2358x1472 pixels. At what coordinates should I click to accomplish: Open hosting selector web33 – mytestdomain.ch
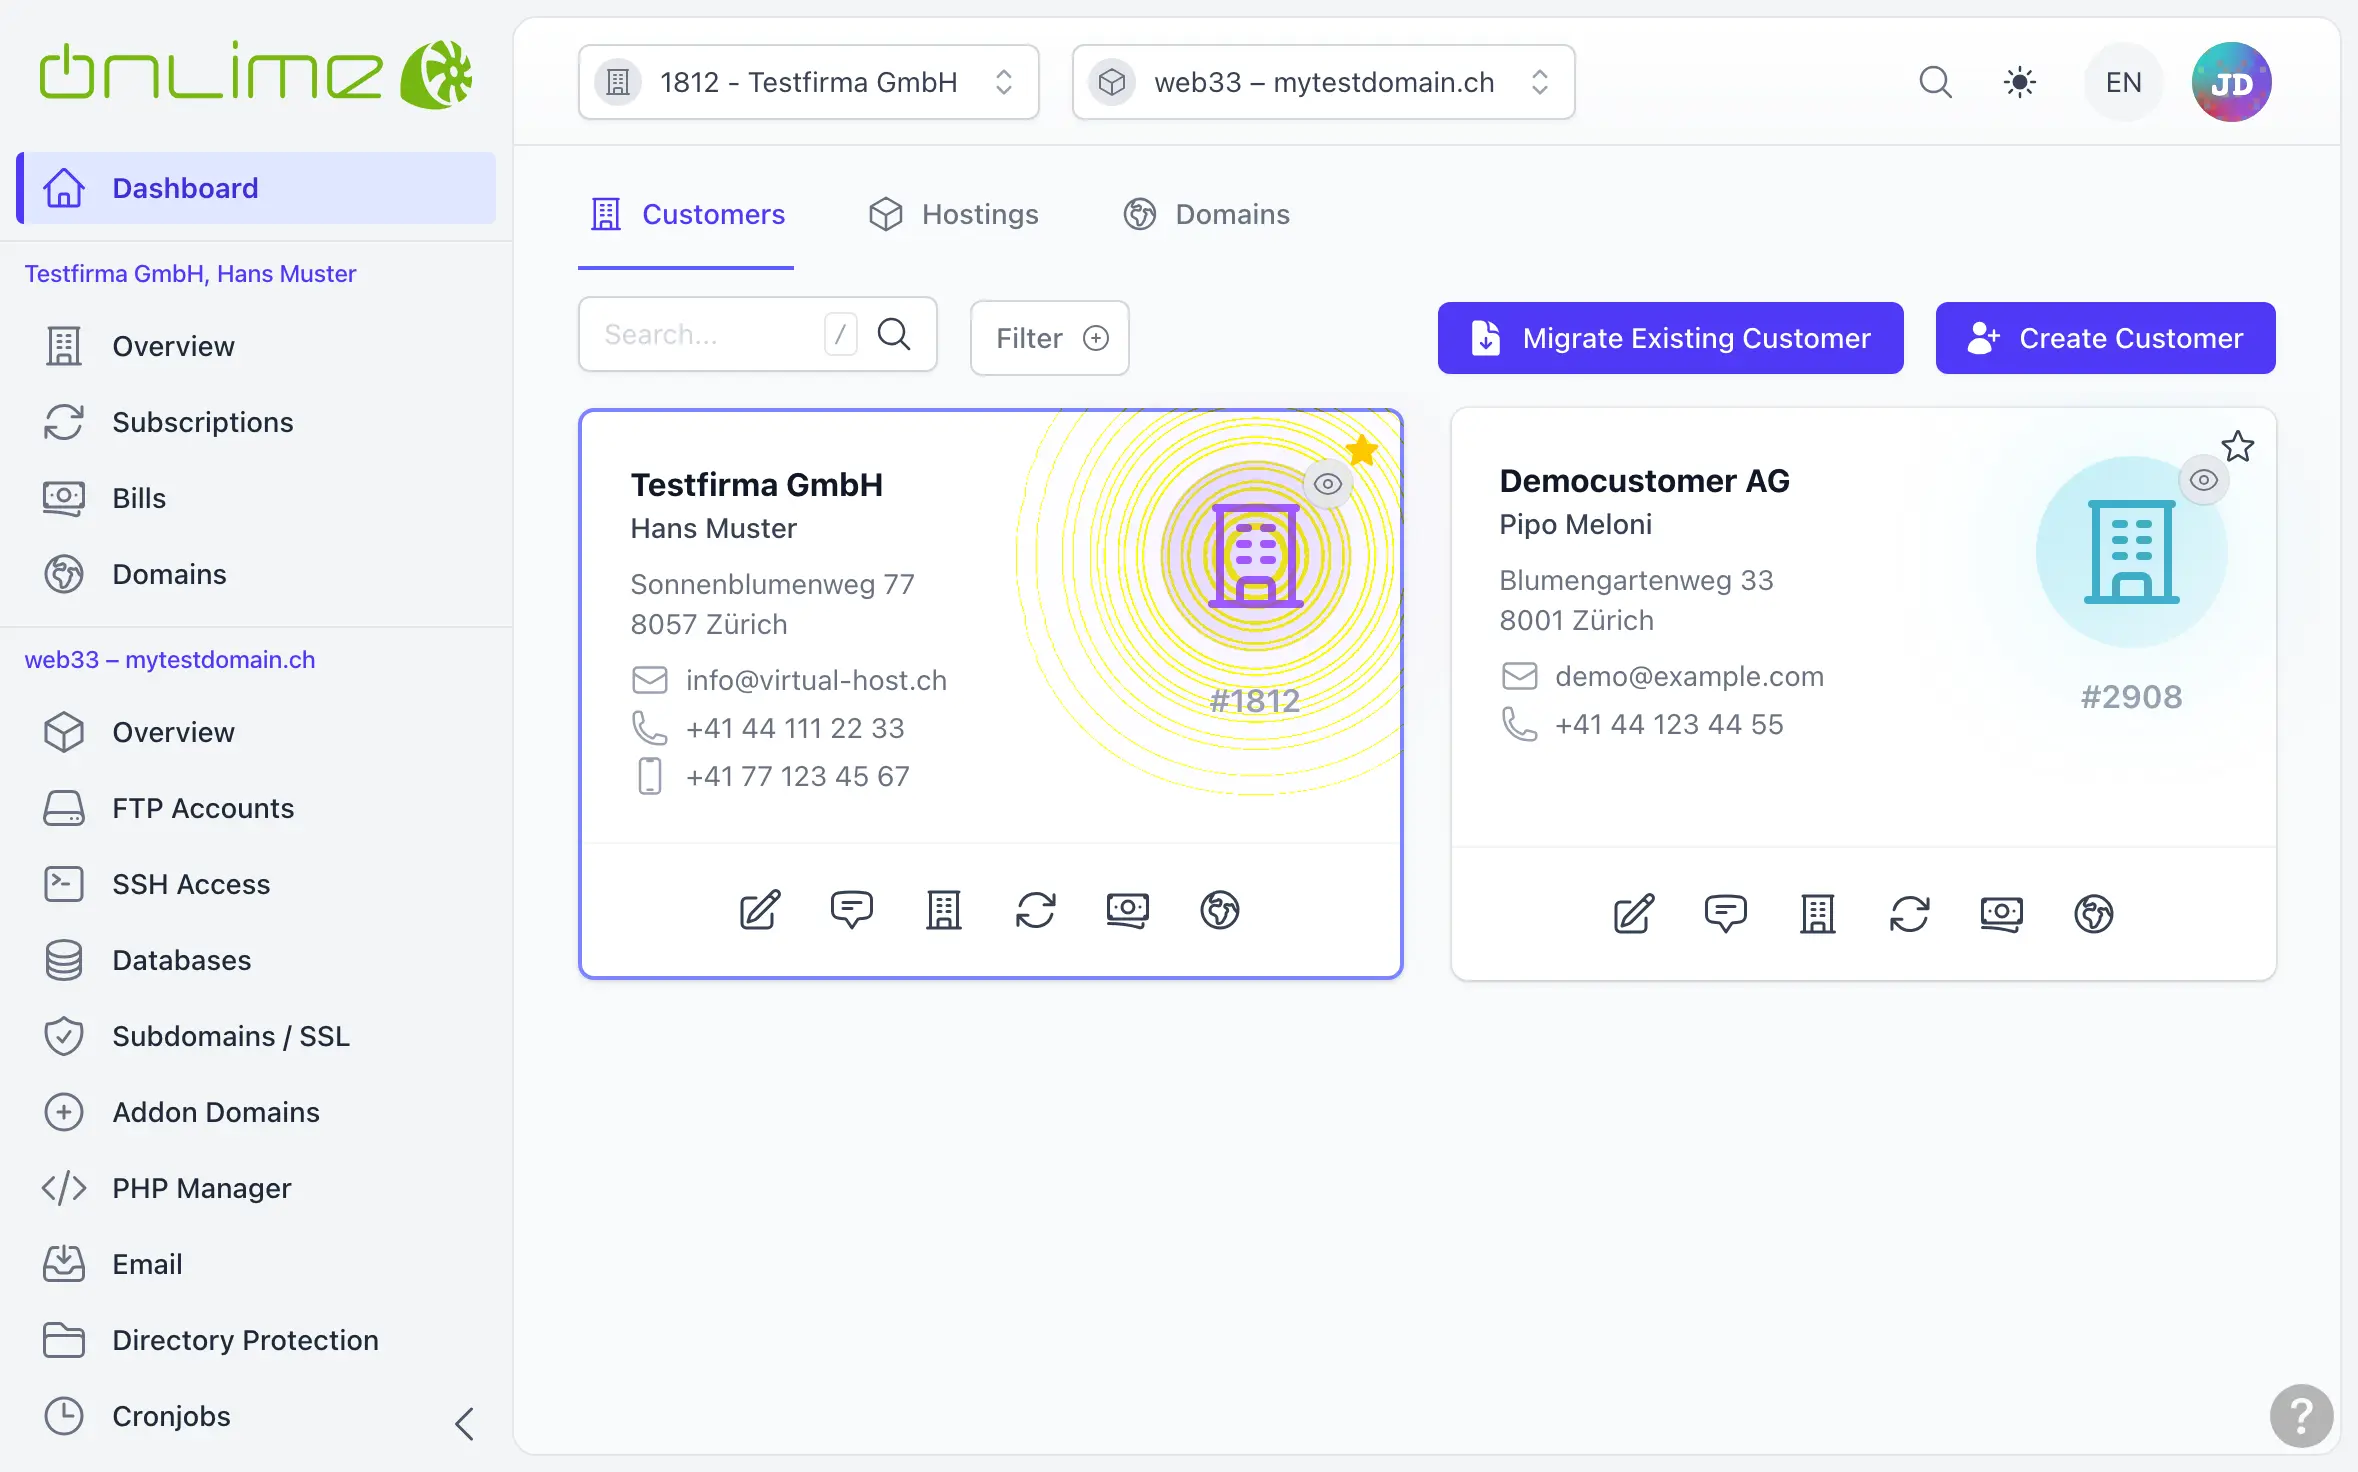(1324, 82)
